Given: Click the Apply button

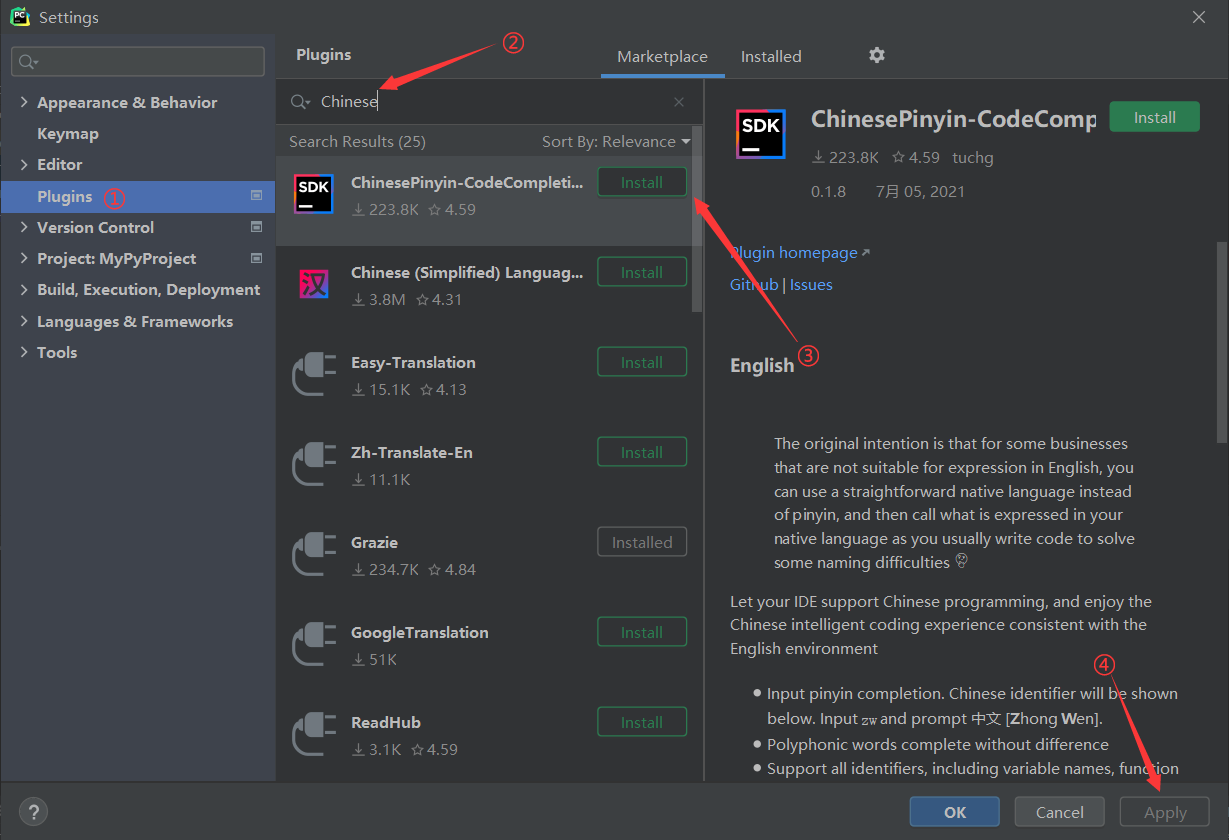Looking at the screenshot, I should (x=1165, y=812).
